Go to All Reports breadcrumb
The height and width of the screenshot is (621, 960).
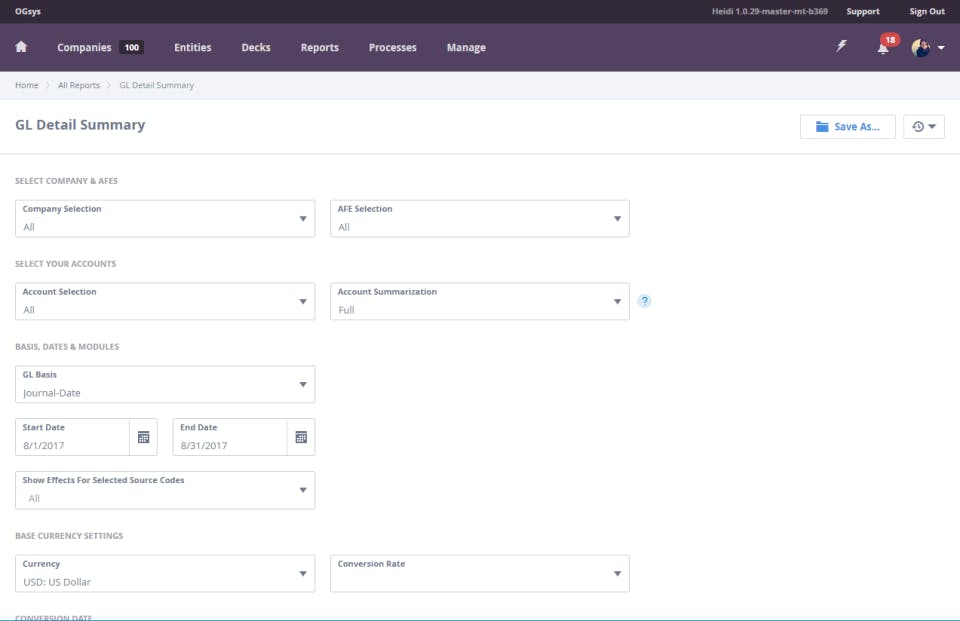click(x=79, y=85)
